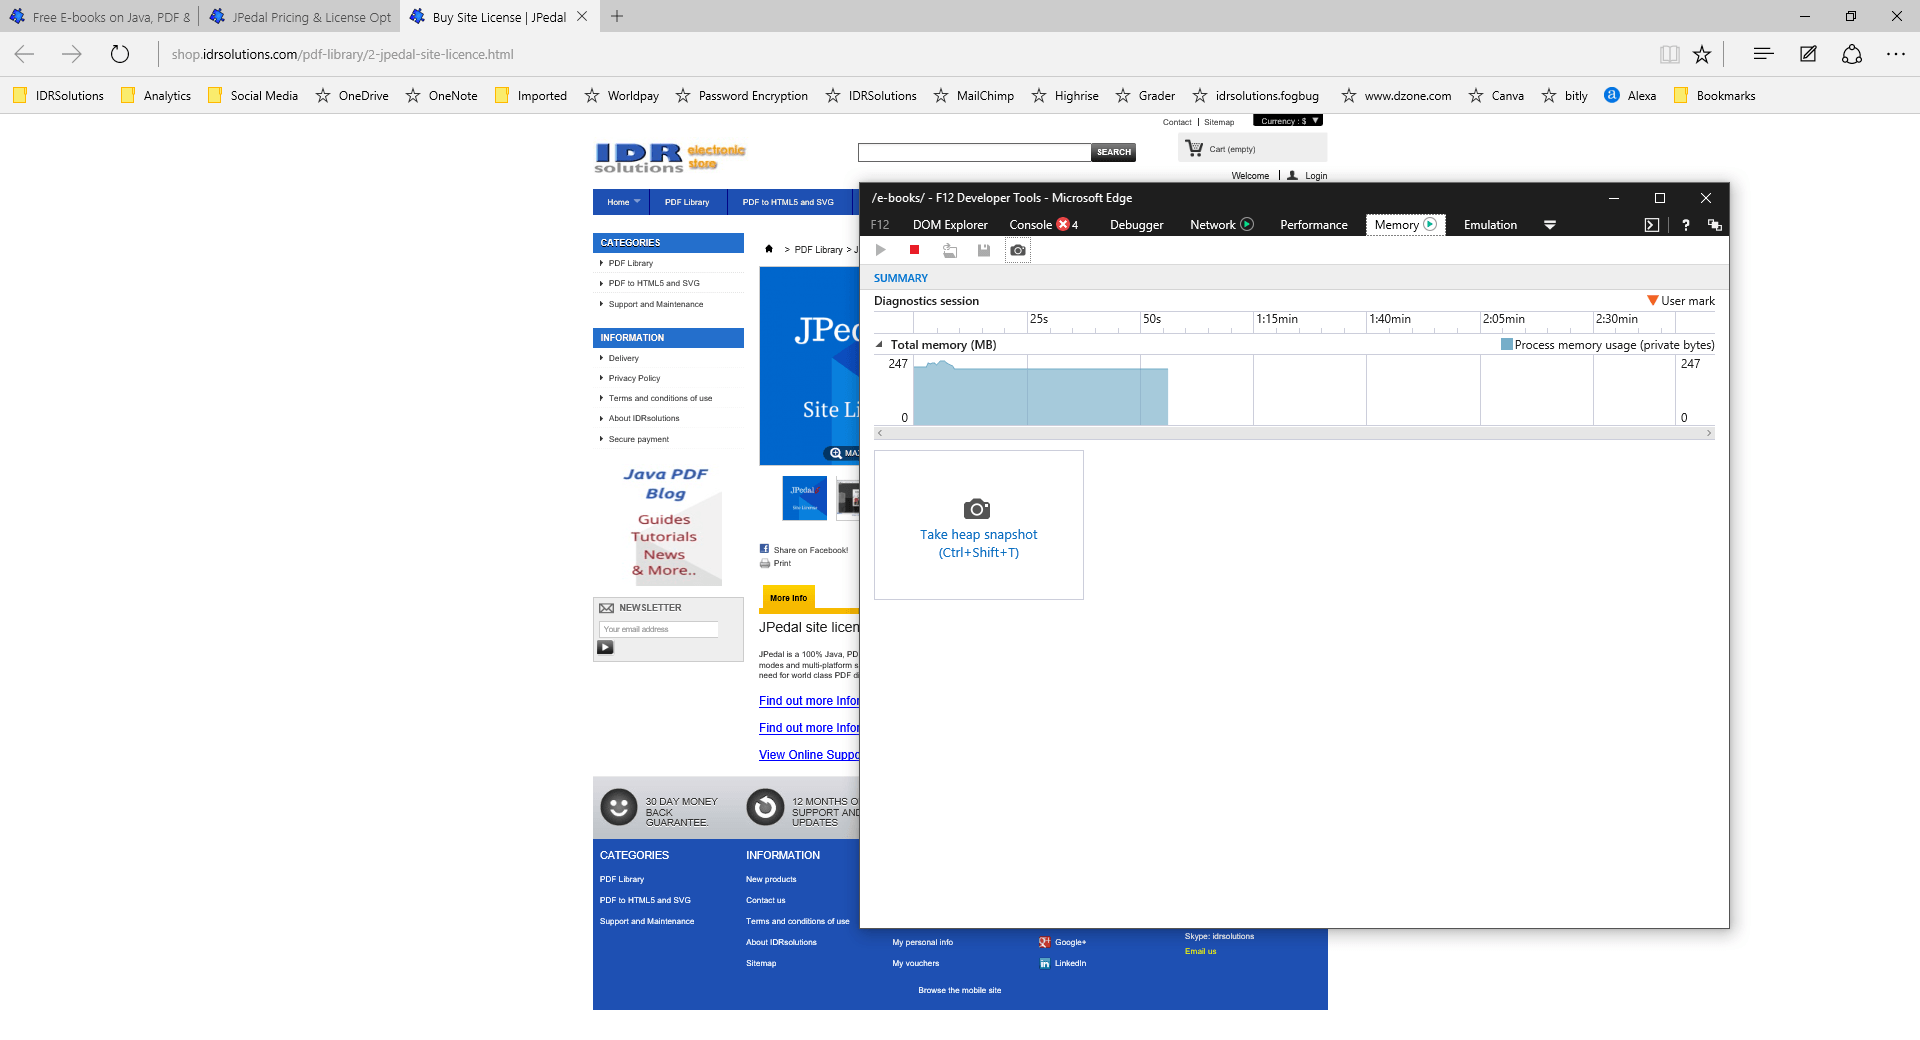The image size is (1920, 1040).
Task: Open the Edge Share icon
Action: (x=1852, y=54)
